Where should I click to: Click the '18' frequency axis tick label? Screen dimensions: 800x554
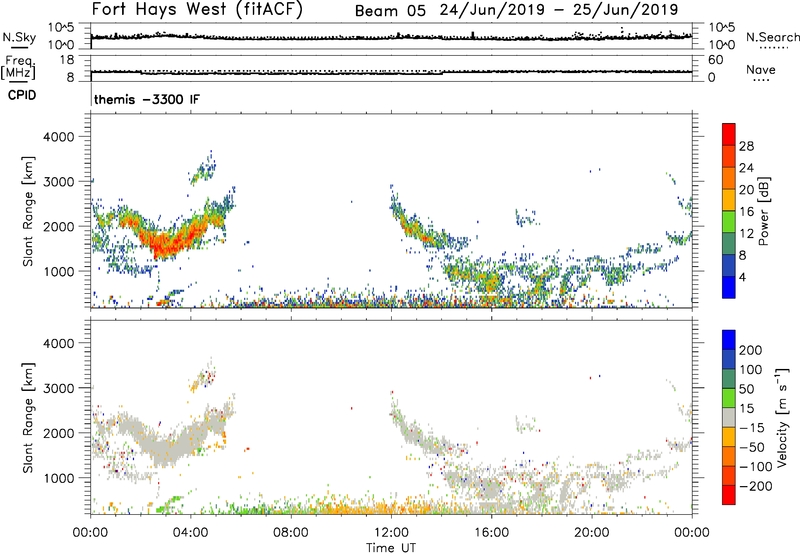pyautogui.click(x=67, y=59)
